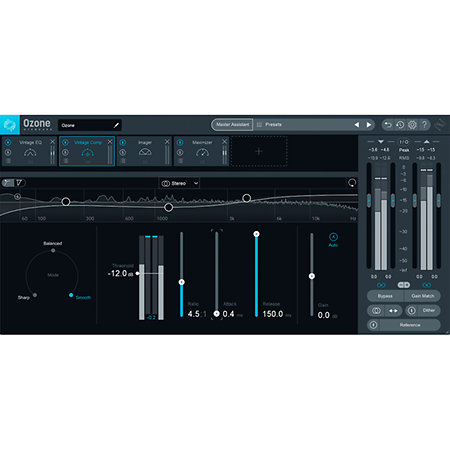The image size is (450, 450).
Task: Toggle power on Imager module
Action: (x=123, y=142)
